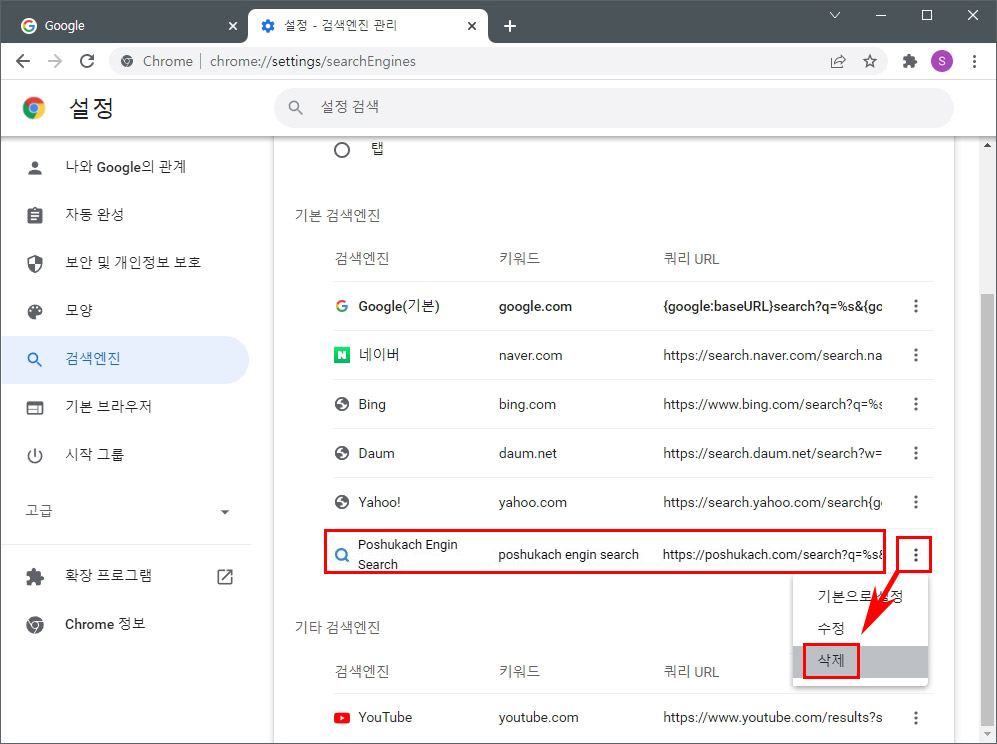Open the kebab menu for Google(기본)
Viewport: 997px width, 744px height.
tap(916, 306)
